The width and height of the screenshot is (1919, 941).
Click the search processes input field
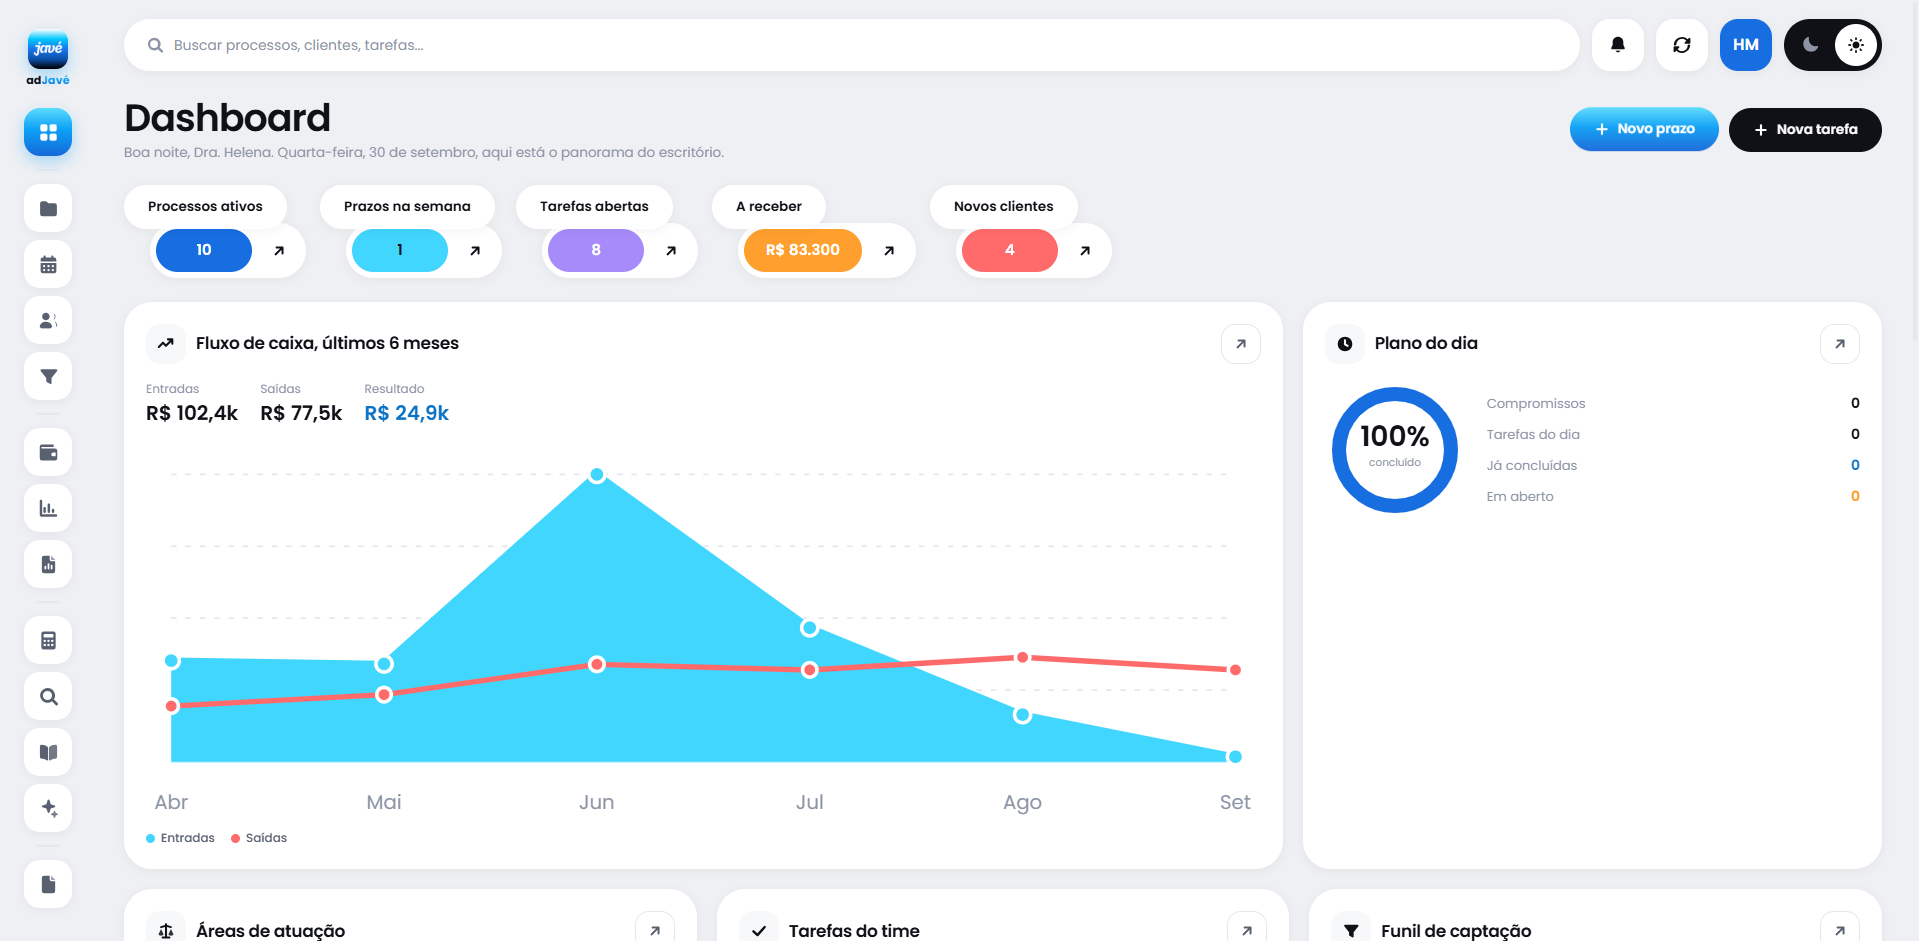852,45
